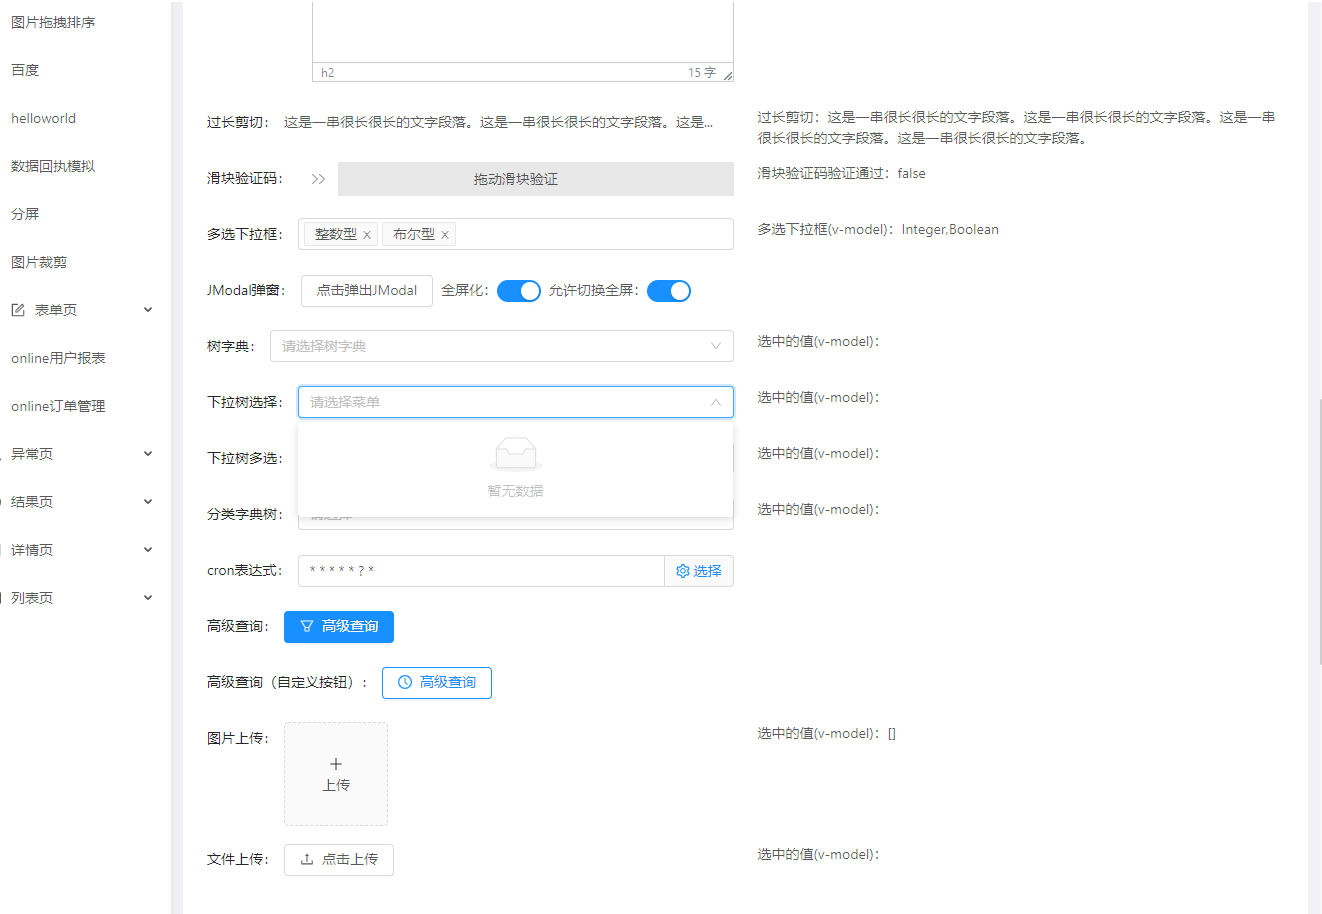
Task: Expand the 异常页 sidebar menu
Action: 148,454
